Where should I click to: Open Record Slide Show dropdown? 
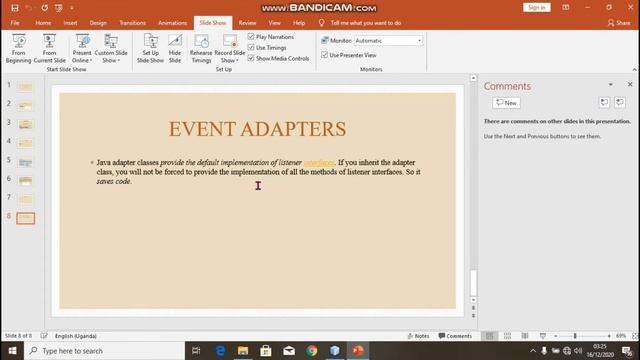[229, 49]
